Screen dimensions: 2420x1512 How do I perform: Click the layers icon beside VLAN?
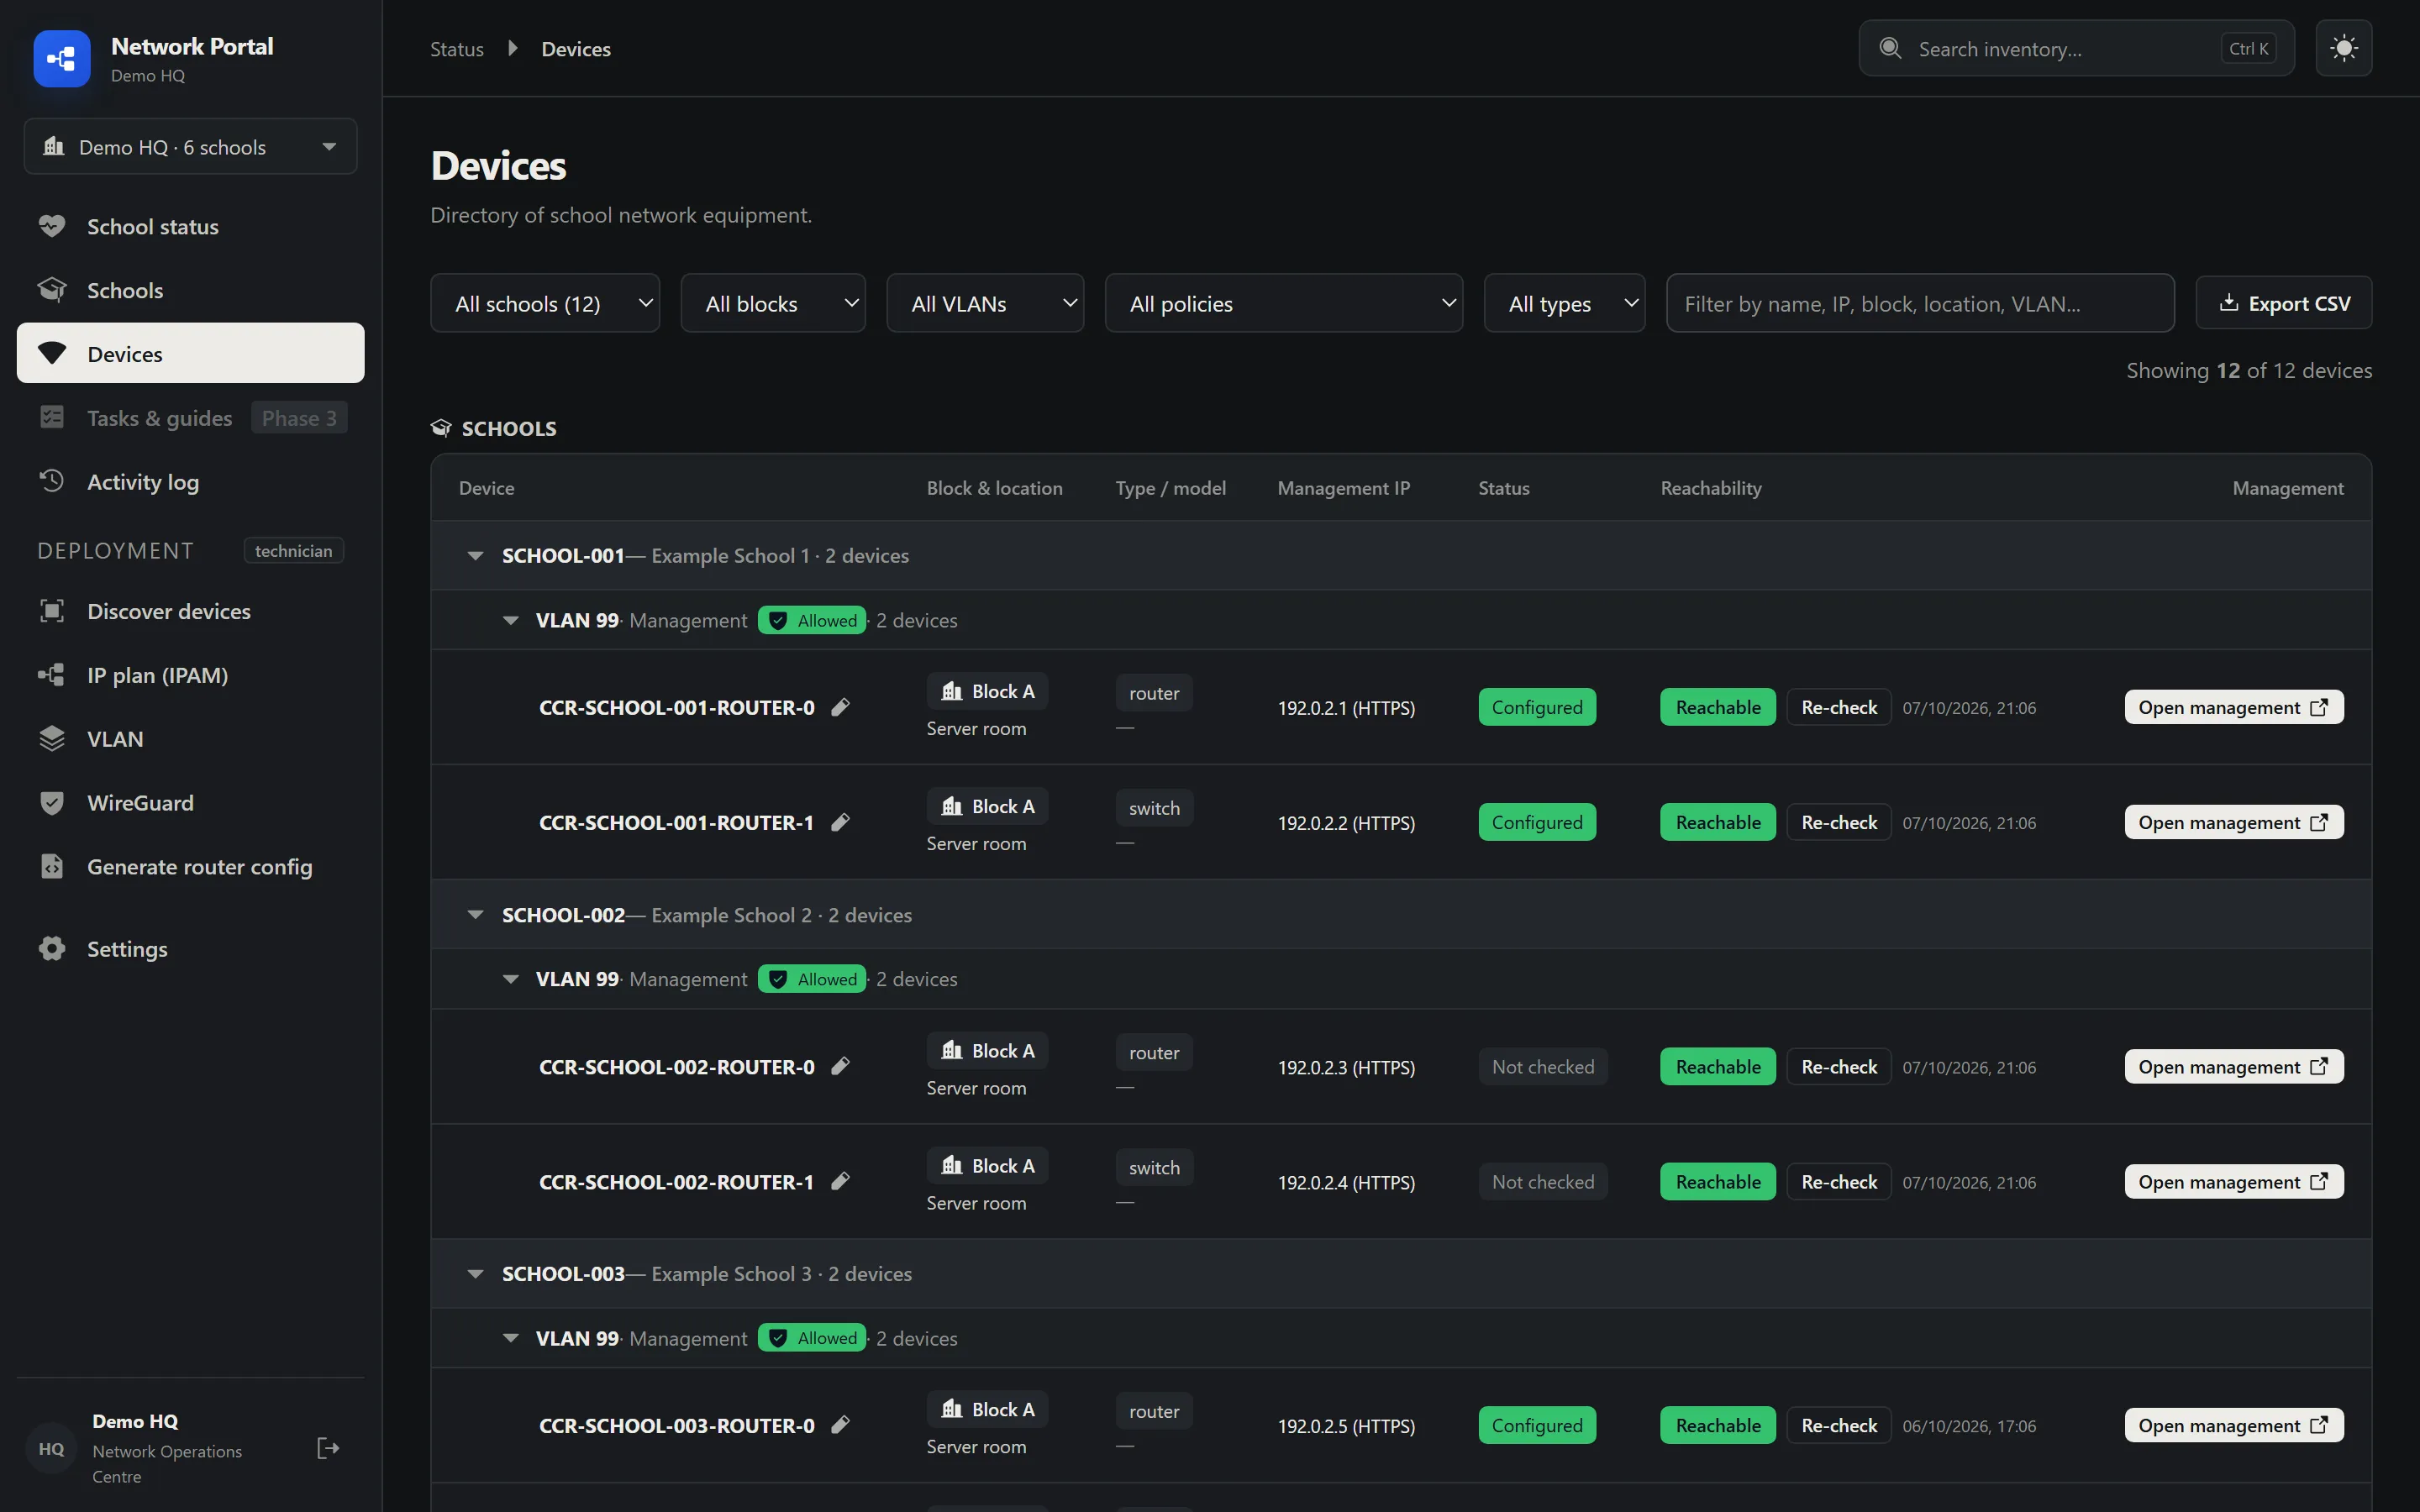pyautogui.click(x=52, y=739)
